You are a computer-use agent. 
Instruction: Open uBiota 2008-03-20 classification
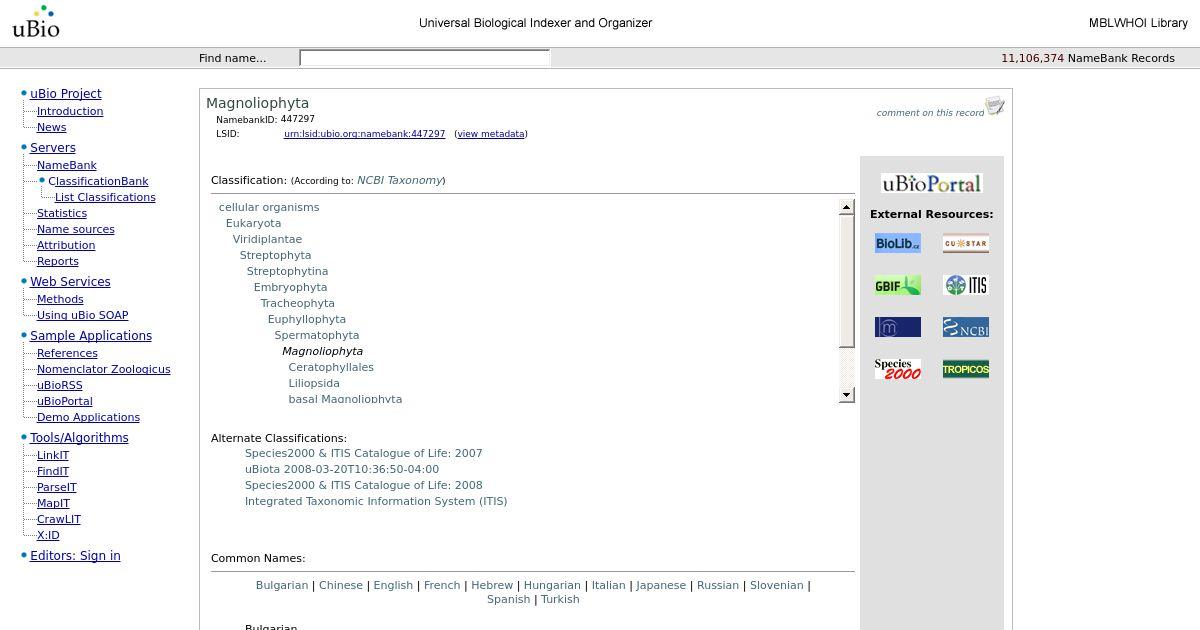[342, 469]
